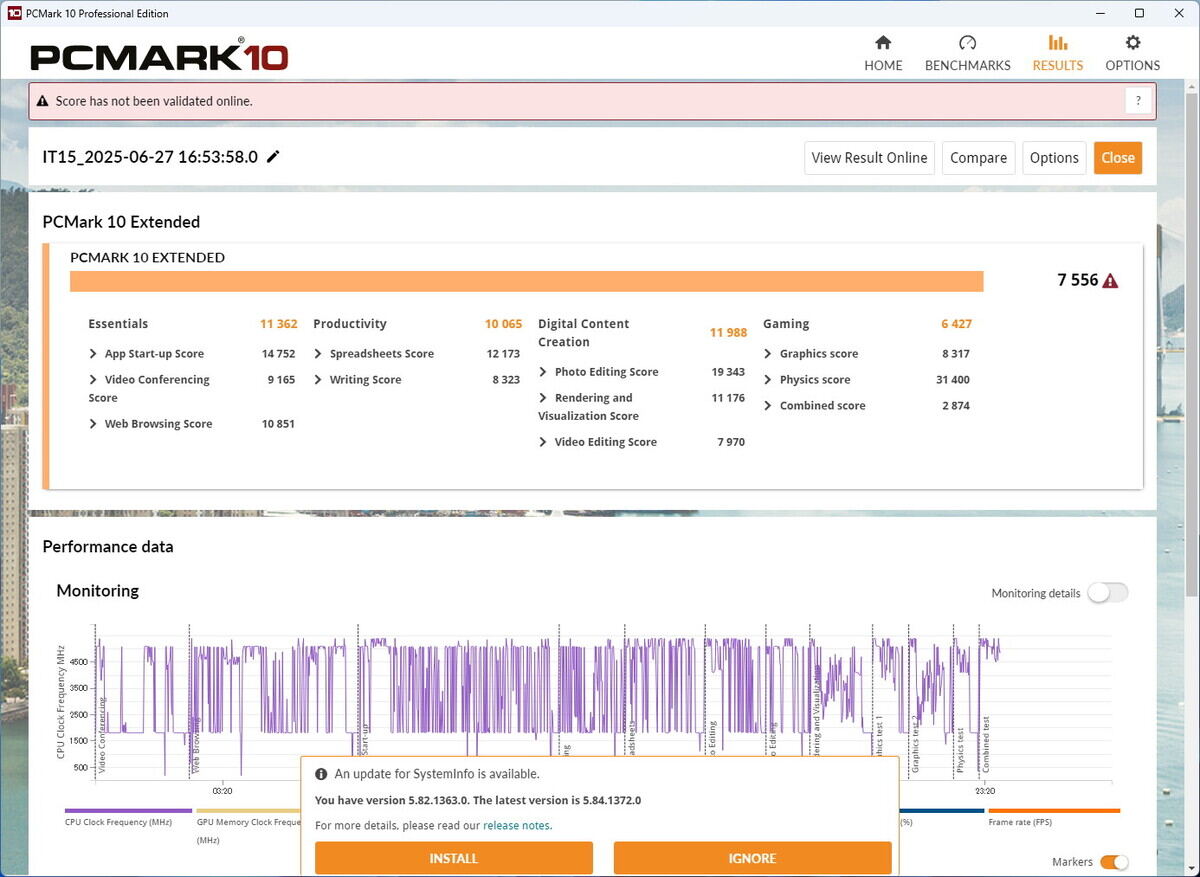
Task: Click the warning icon in validation banner
Action: [x=44, y=101]
